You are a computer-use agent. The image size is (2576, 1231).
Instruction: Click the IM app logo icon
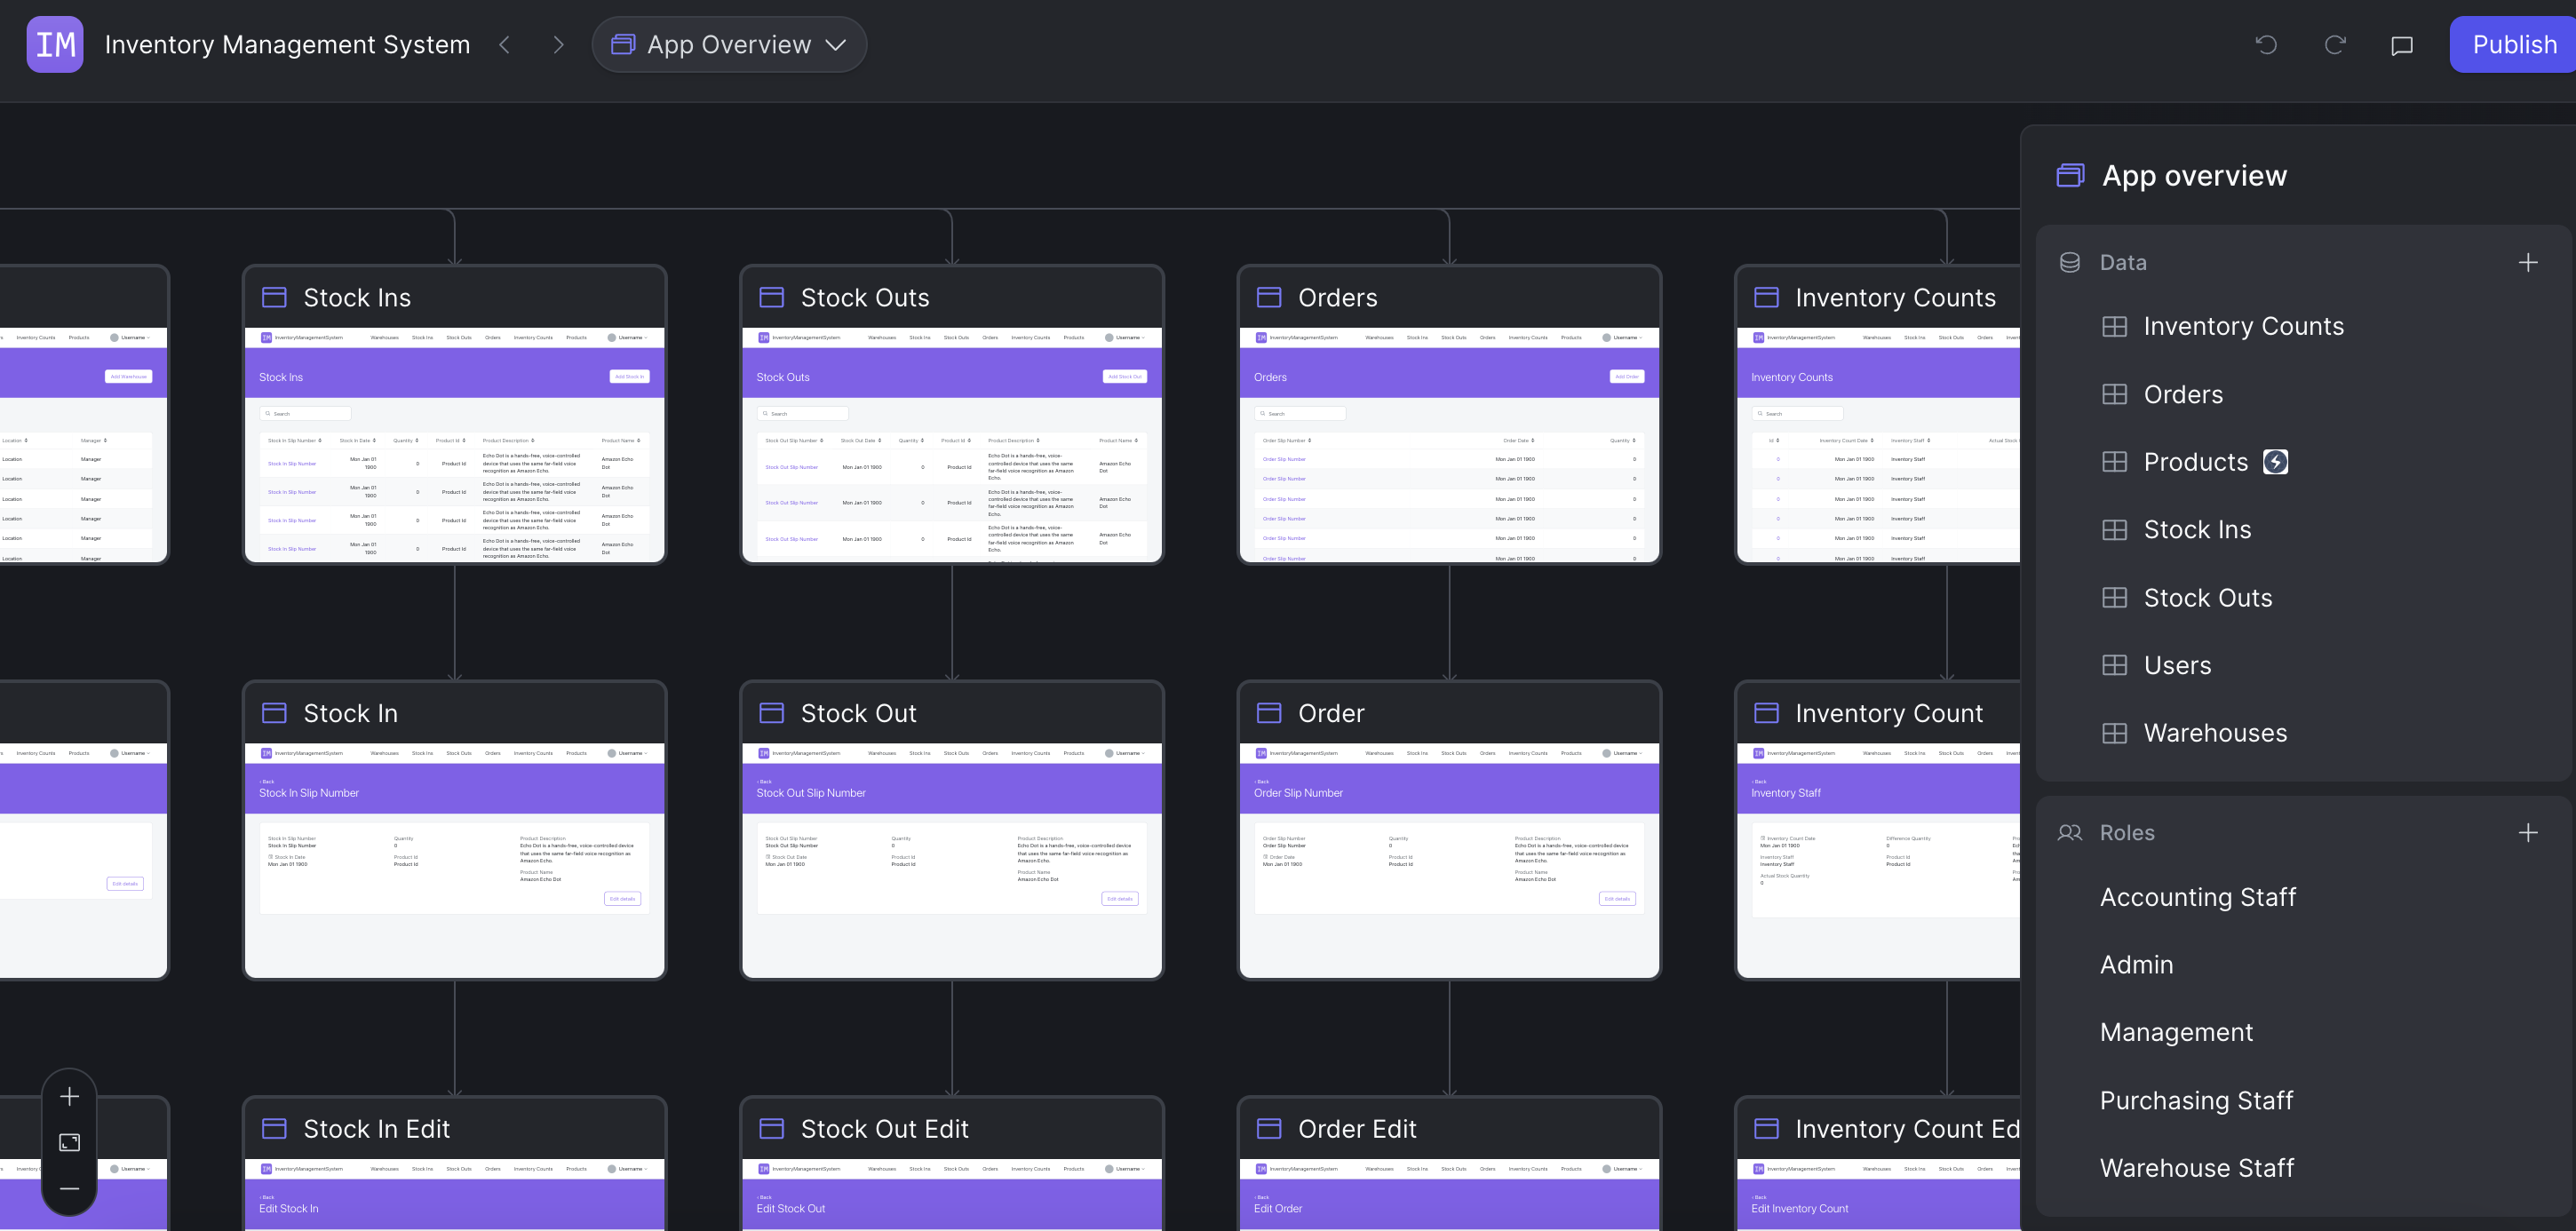pos(55,45)
